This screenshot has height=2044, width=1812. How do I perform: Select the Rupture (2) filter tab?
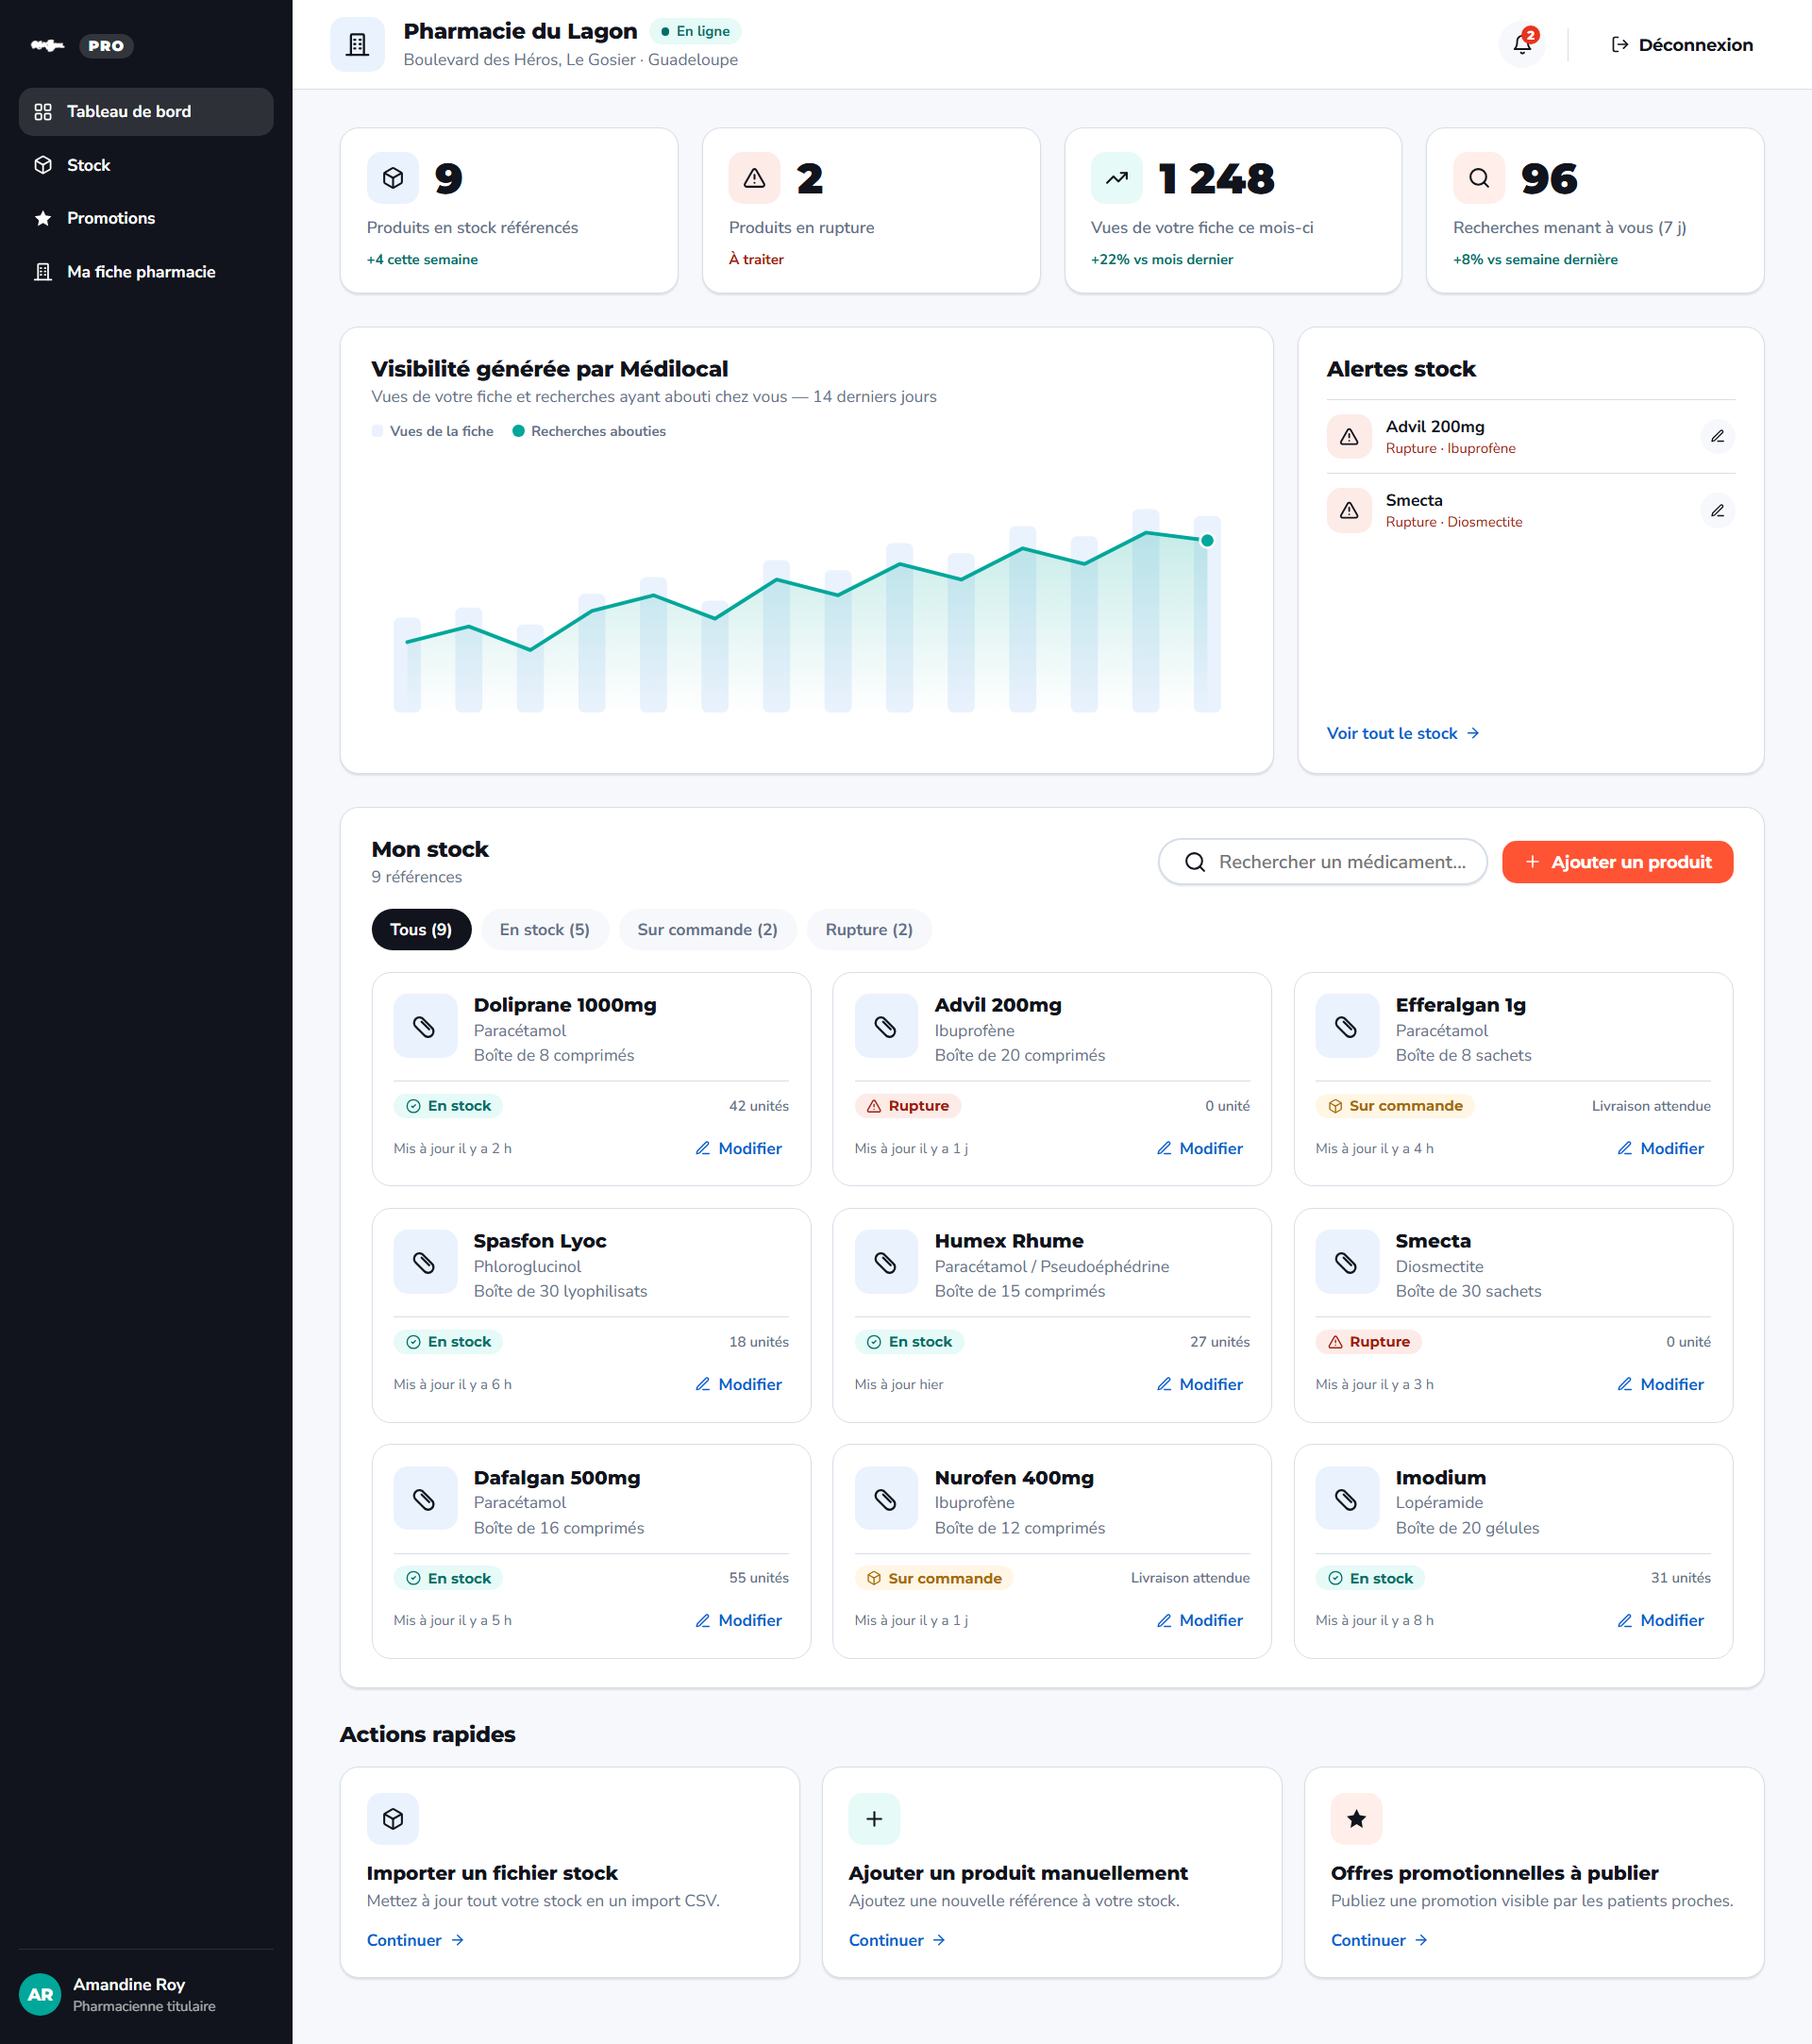pos(868,929)
